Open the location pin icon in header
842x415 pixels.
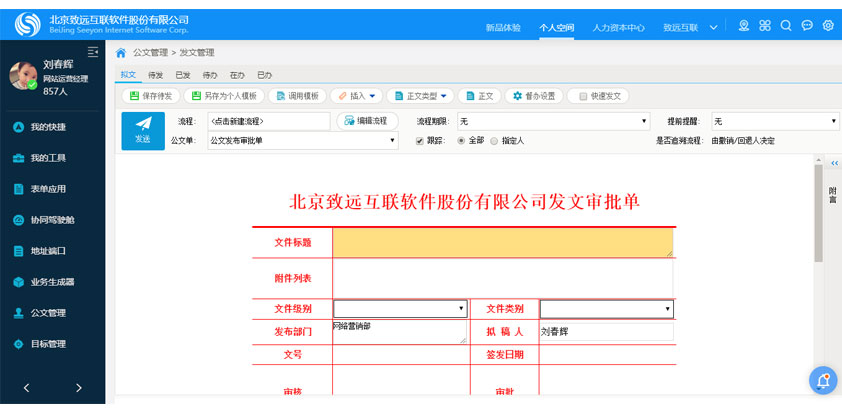click(x=744, y=26)
